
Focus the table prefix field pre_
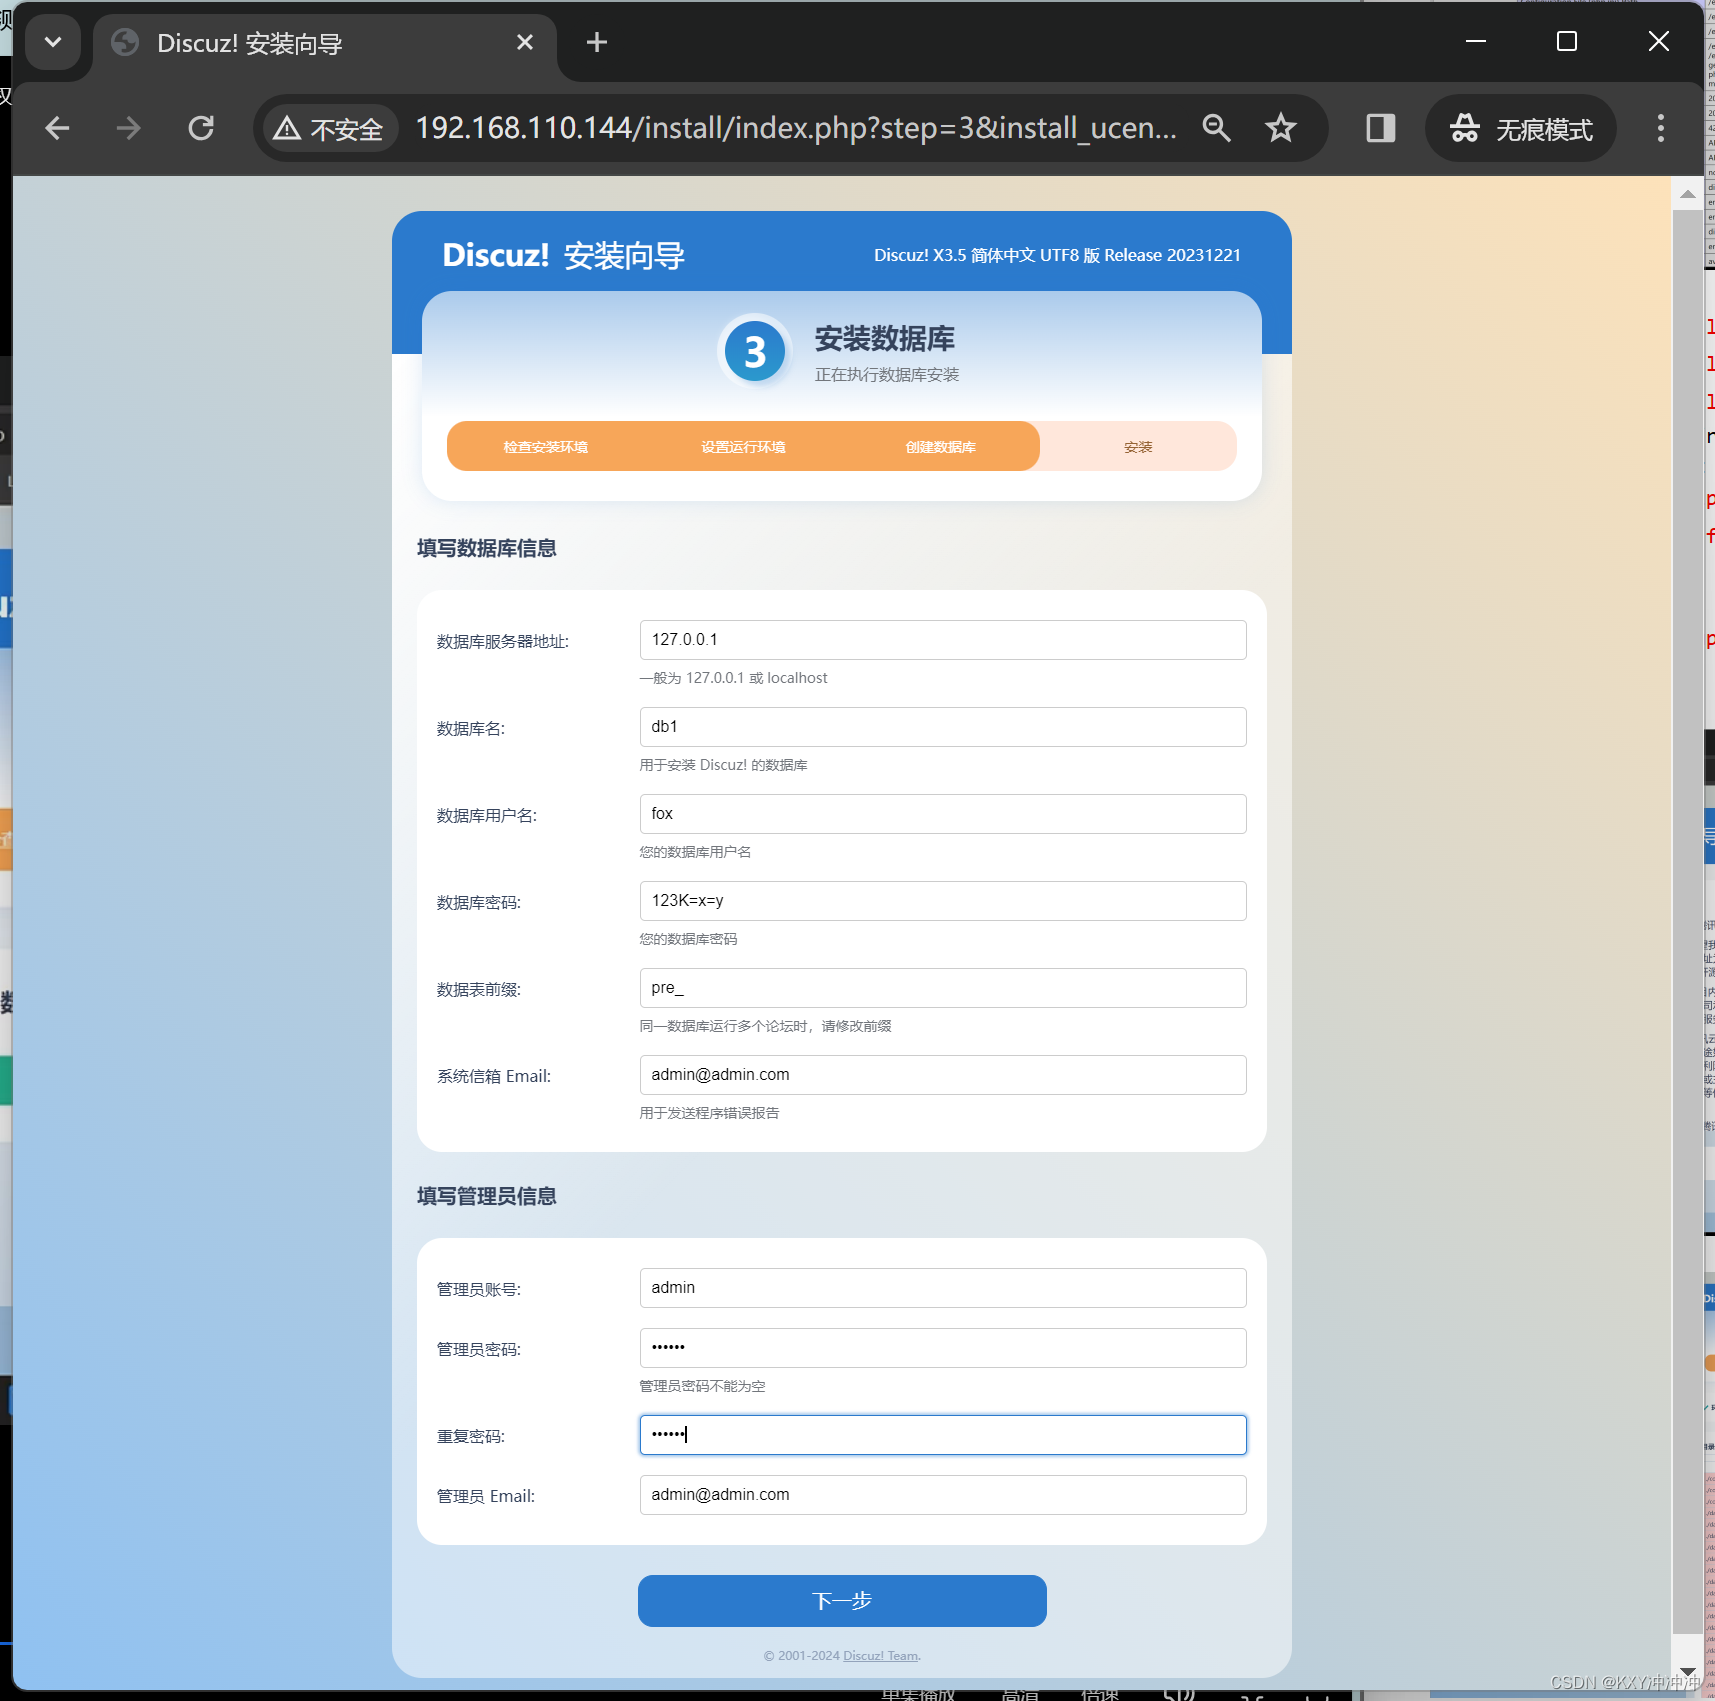coord(943,988)
